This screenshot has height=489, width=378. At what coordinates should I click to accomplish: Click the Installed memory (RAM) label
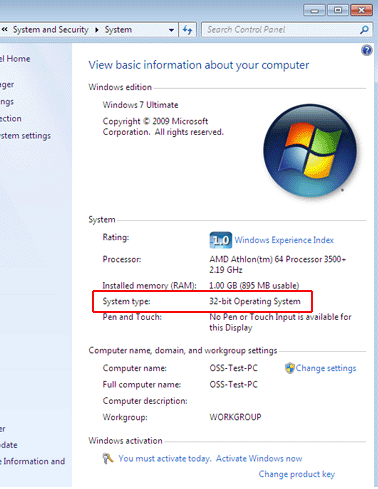[149, 285]
